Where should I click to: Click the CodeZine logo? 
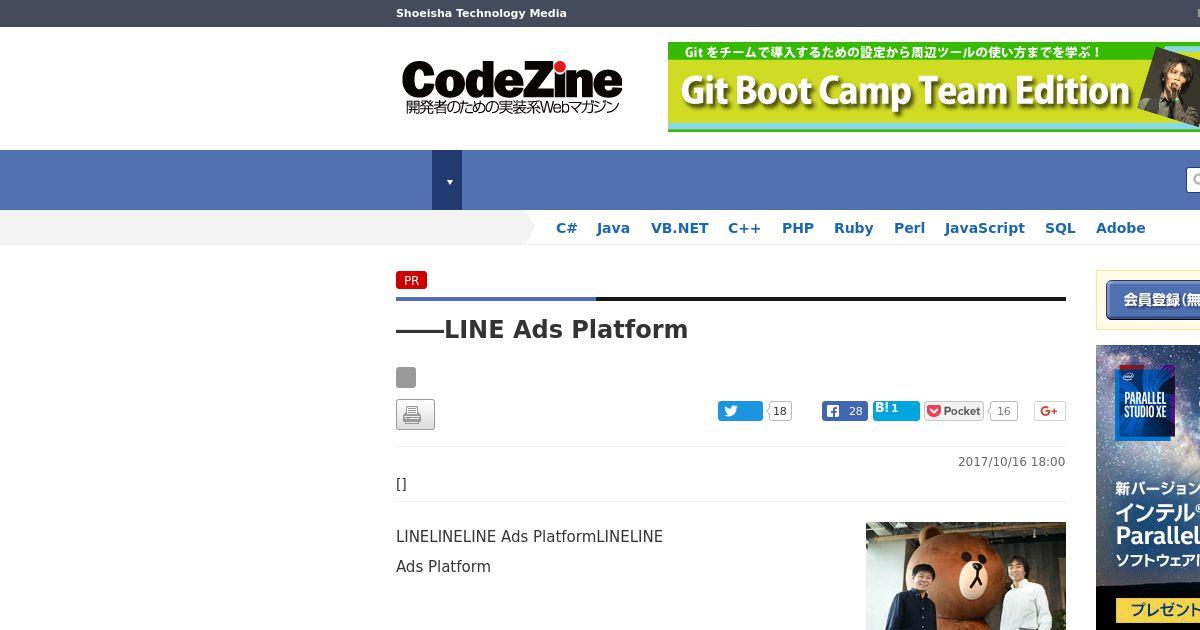[512, 87]
